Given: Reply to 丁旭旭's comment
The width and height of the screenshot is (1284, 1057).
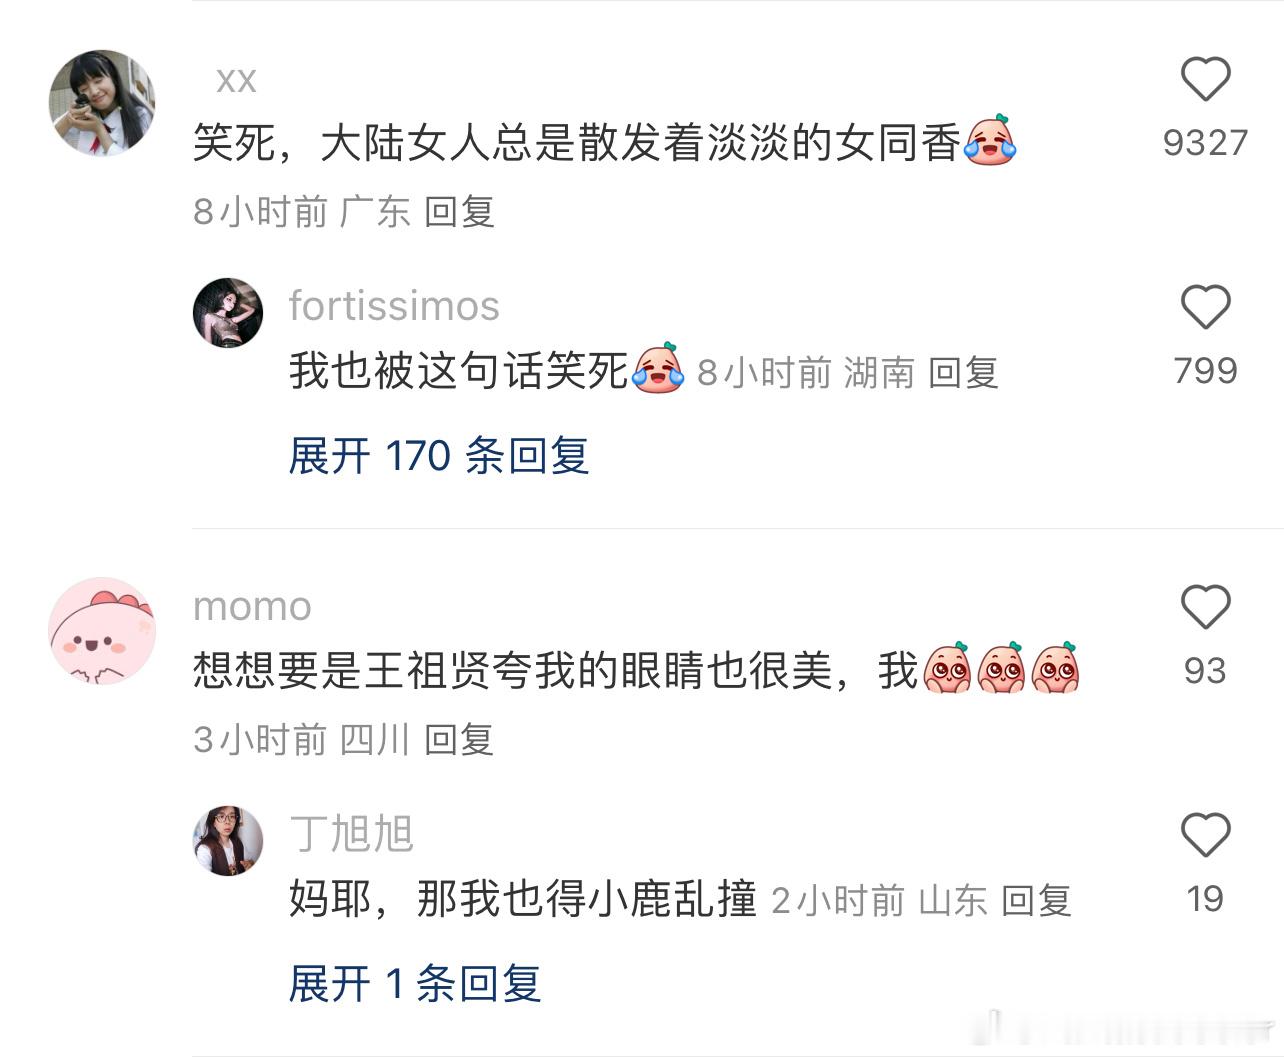Looking at the screenshot, I should pyautogui.click(x=1036, y=901).
